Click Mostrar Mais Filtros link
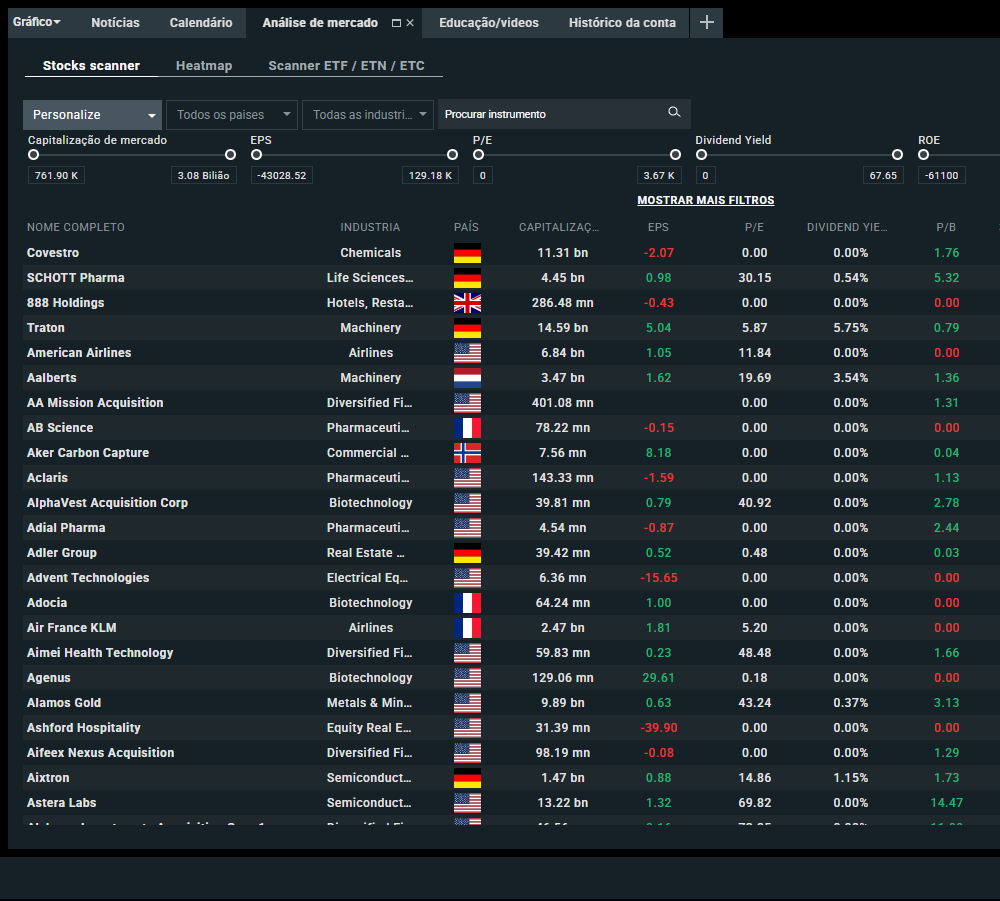 click(x=705, y=200)
